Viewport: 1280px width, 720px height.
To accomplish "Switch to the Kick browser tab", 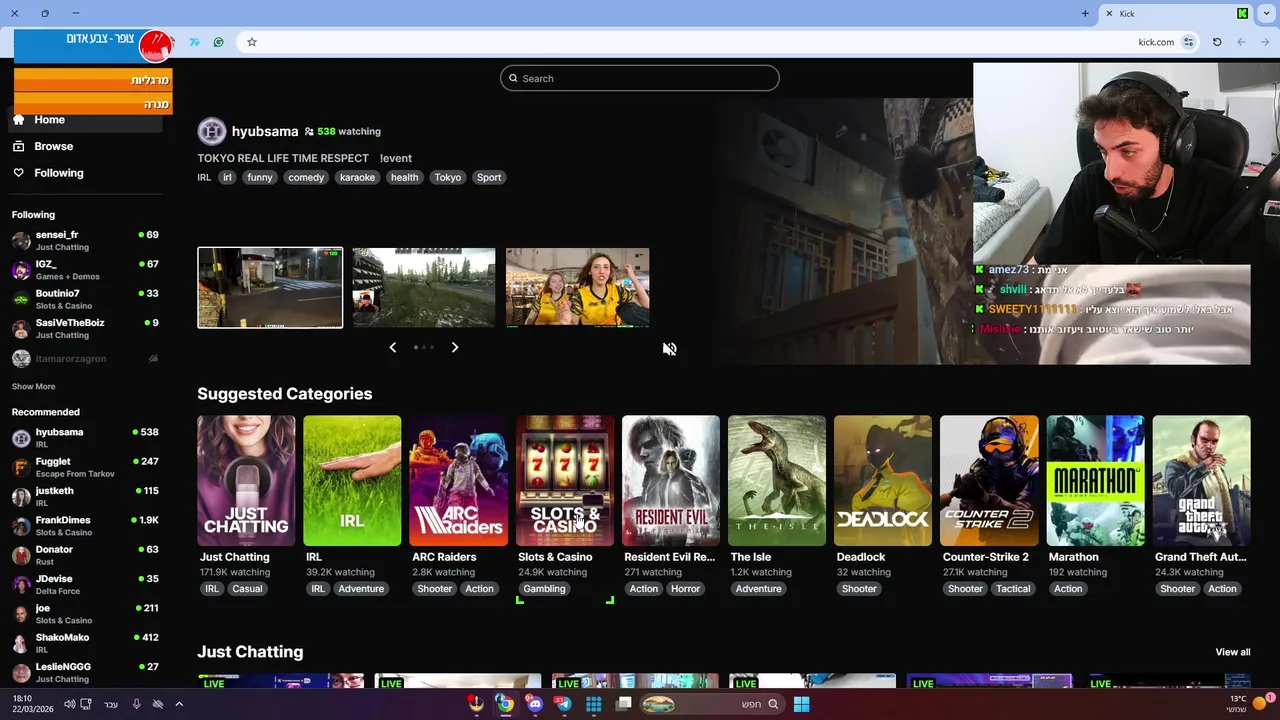I will (x=1176, y=14).
